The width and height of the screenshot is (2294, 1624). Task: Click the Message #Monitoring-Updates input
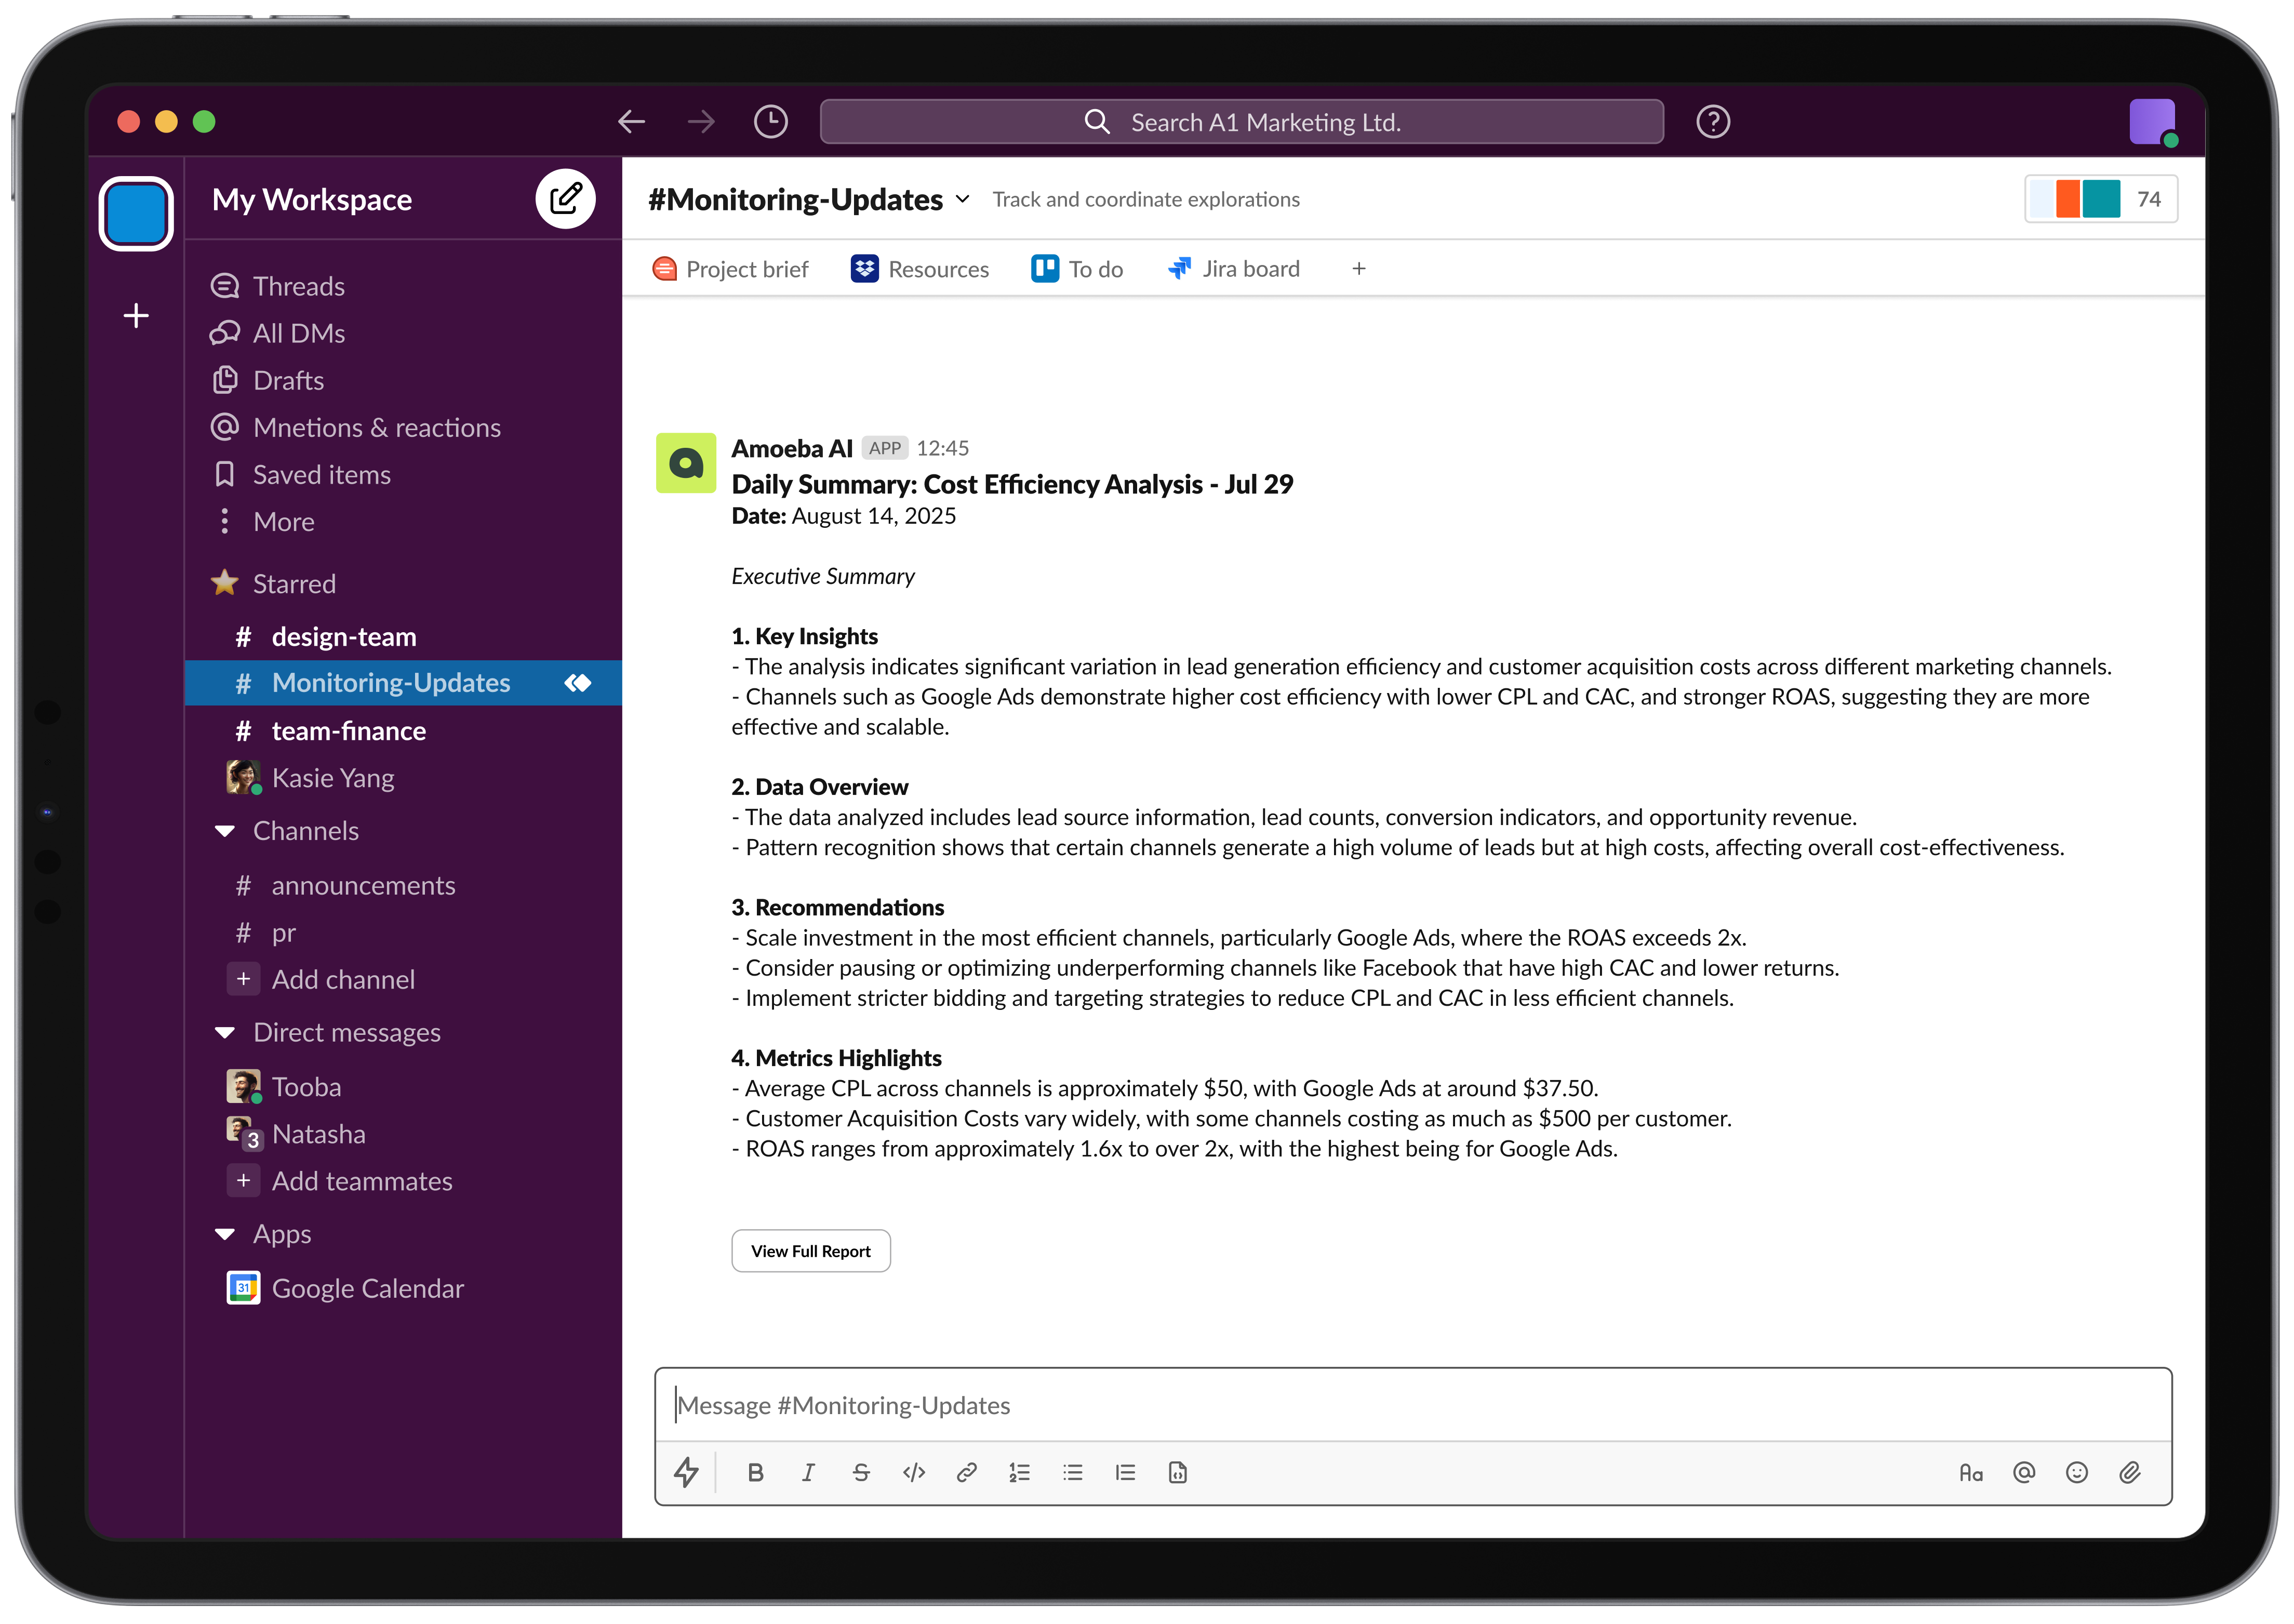click(1412, 1405)
